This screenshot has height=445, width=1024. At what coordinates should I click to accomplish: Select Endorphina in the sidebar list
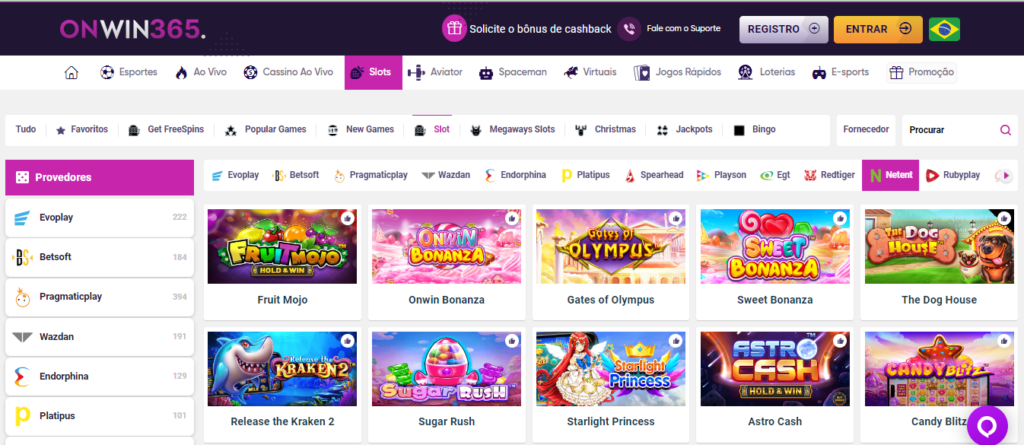[99, 376]
